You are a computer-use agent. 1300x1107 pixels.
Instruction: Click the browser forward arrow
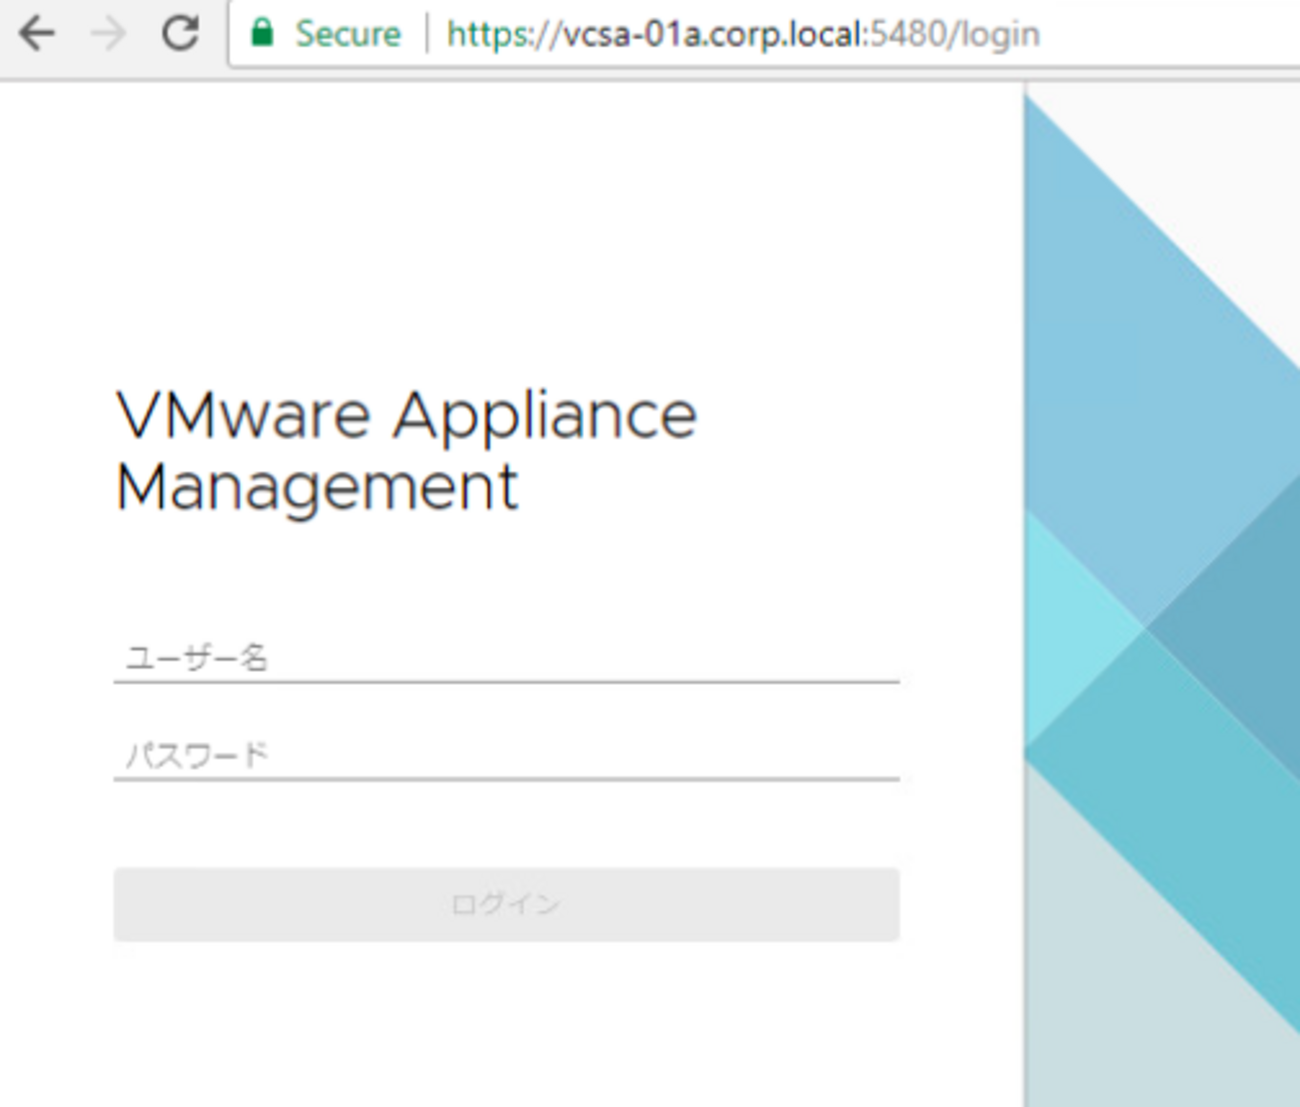click(108, 34)
